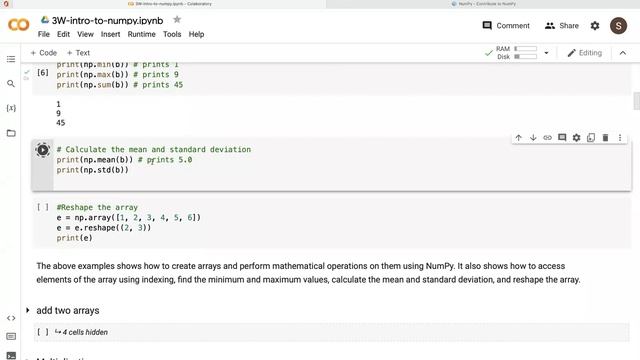The image size is (640, 360).
Task: Open the Editing mode dropdown
Action: pos(584,53)
